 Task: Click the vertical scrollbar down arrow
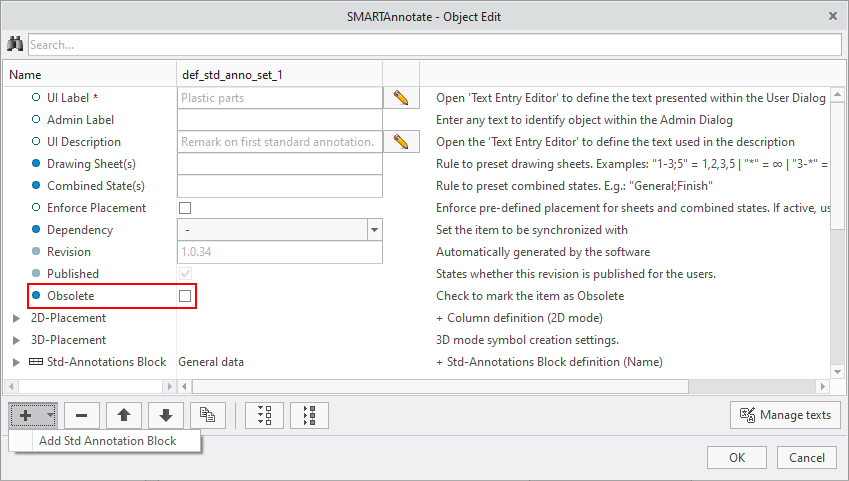(x=837, y=372)
